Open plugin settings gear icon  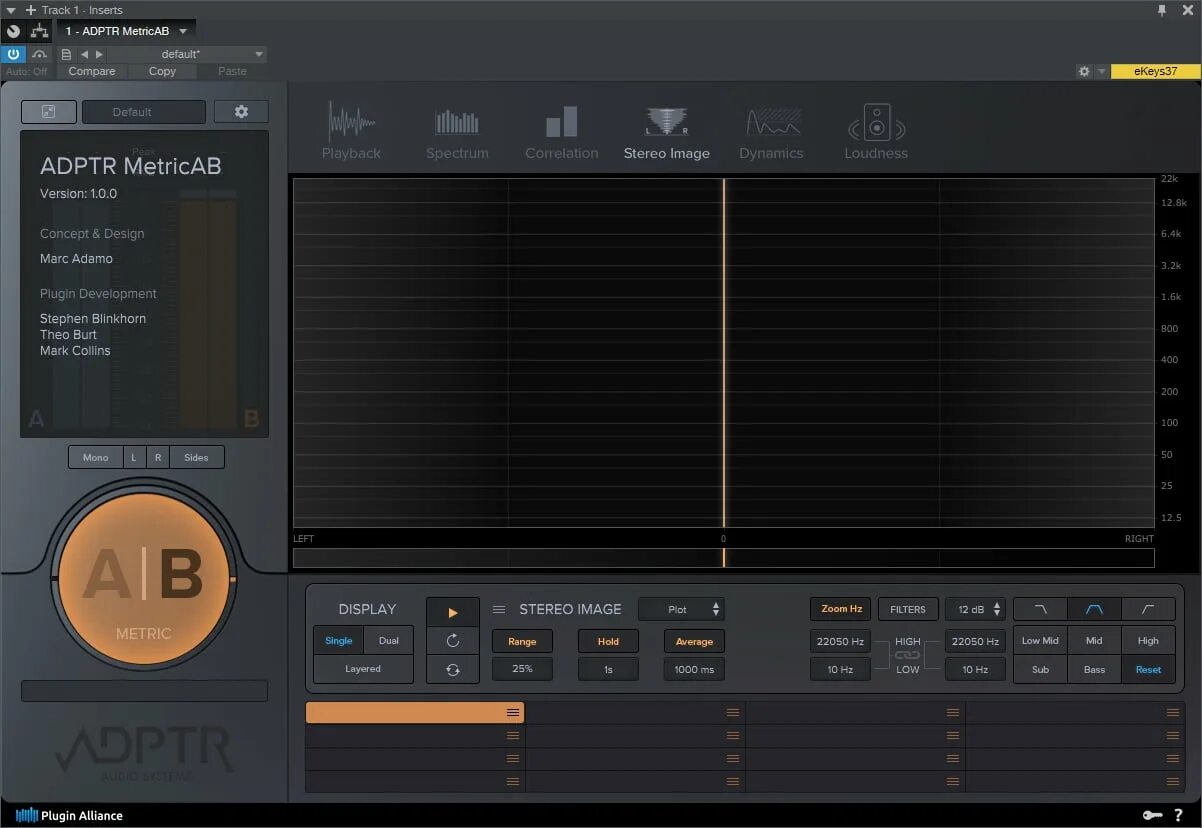pos(241,112)
